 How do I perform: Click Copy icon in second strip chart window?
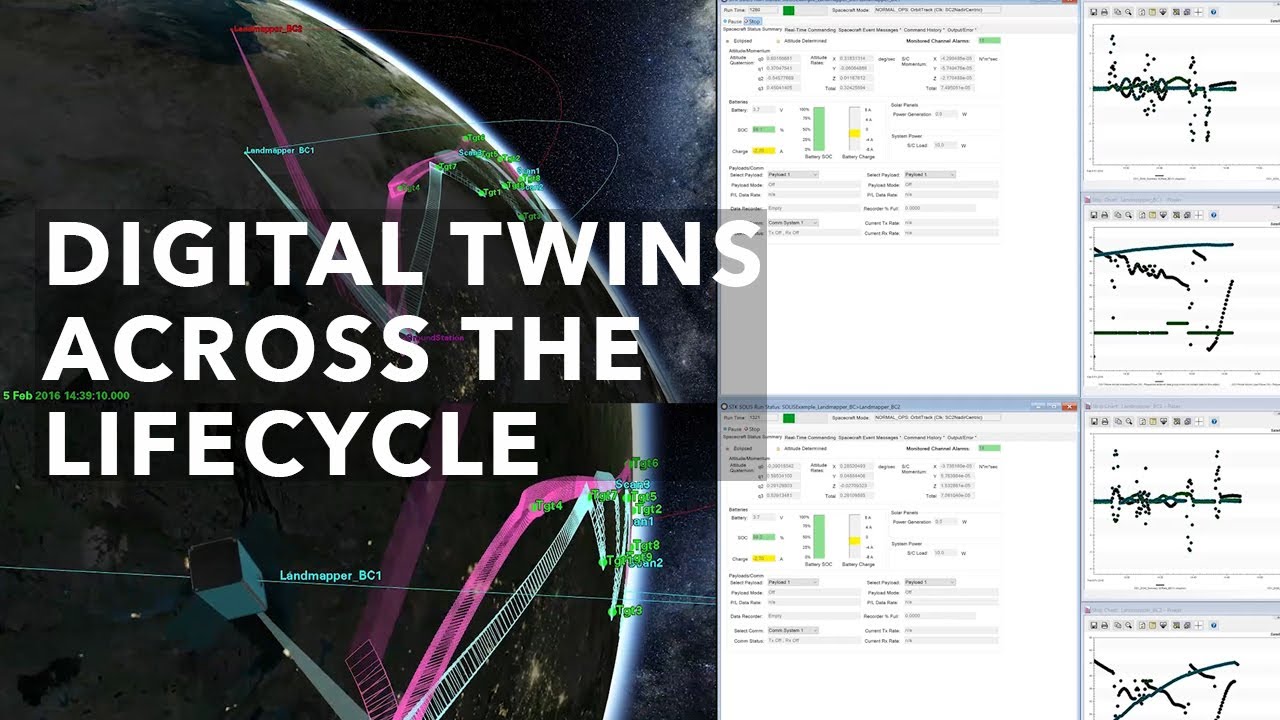(1118, 215)
